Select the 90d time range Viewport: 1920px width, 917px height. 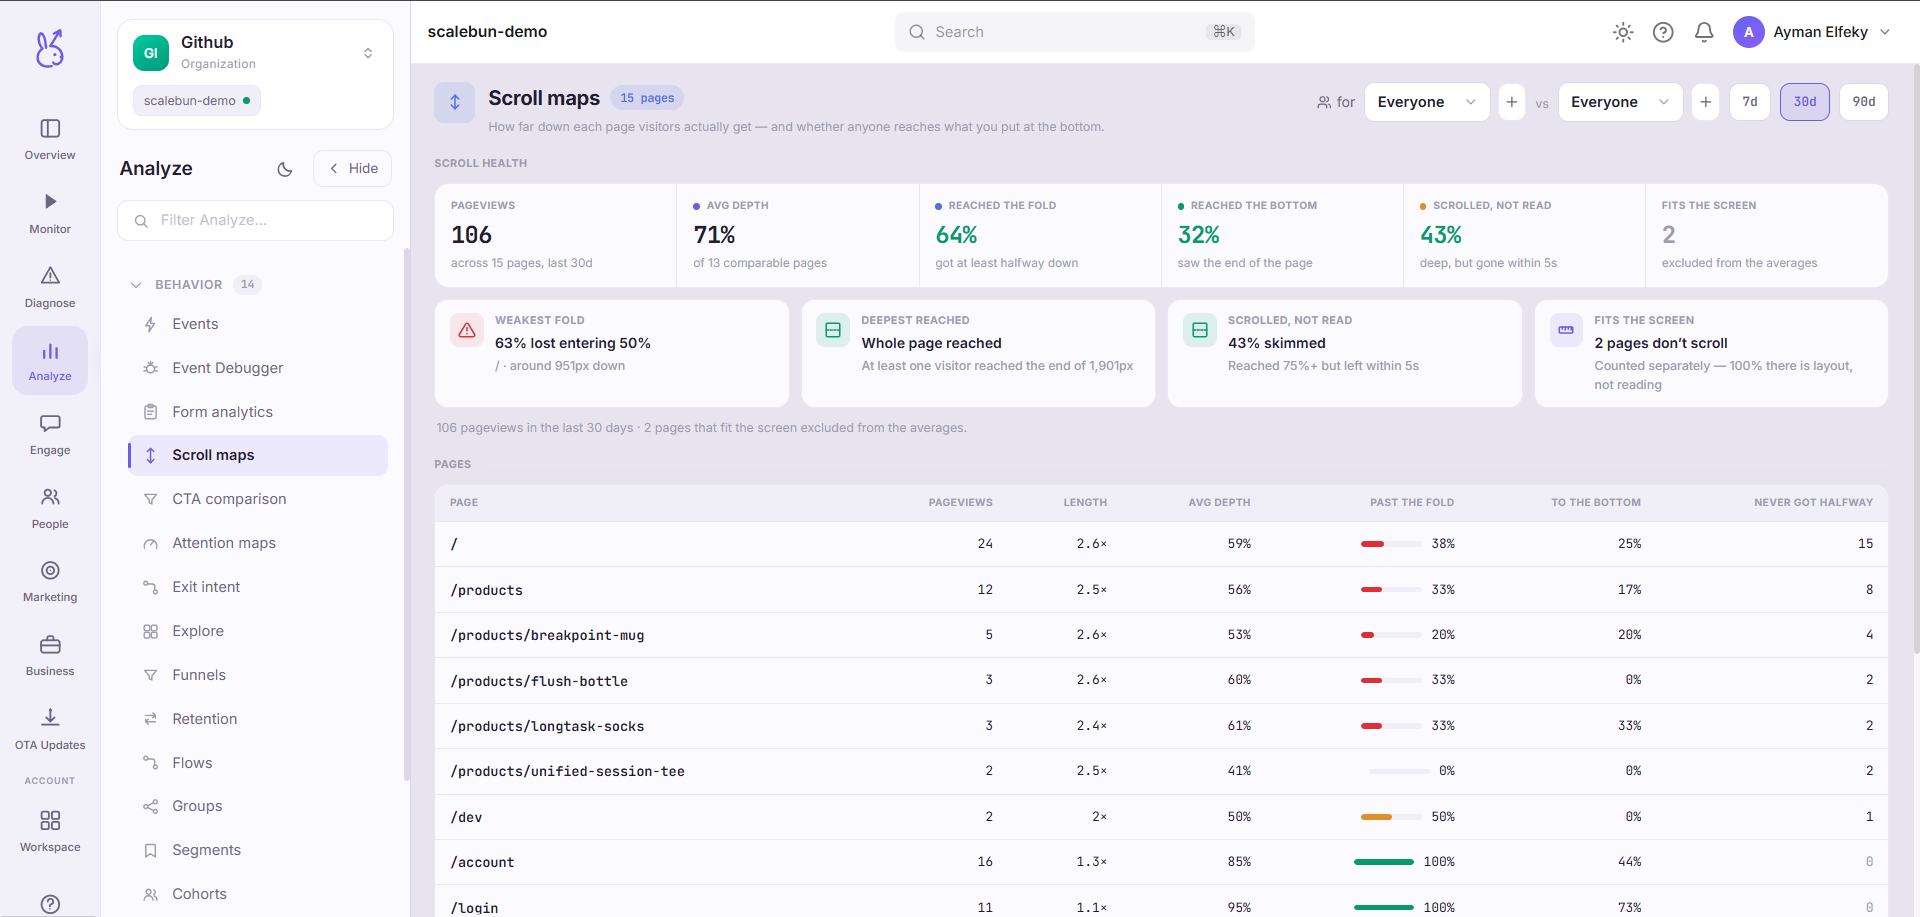(1864, 102)
